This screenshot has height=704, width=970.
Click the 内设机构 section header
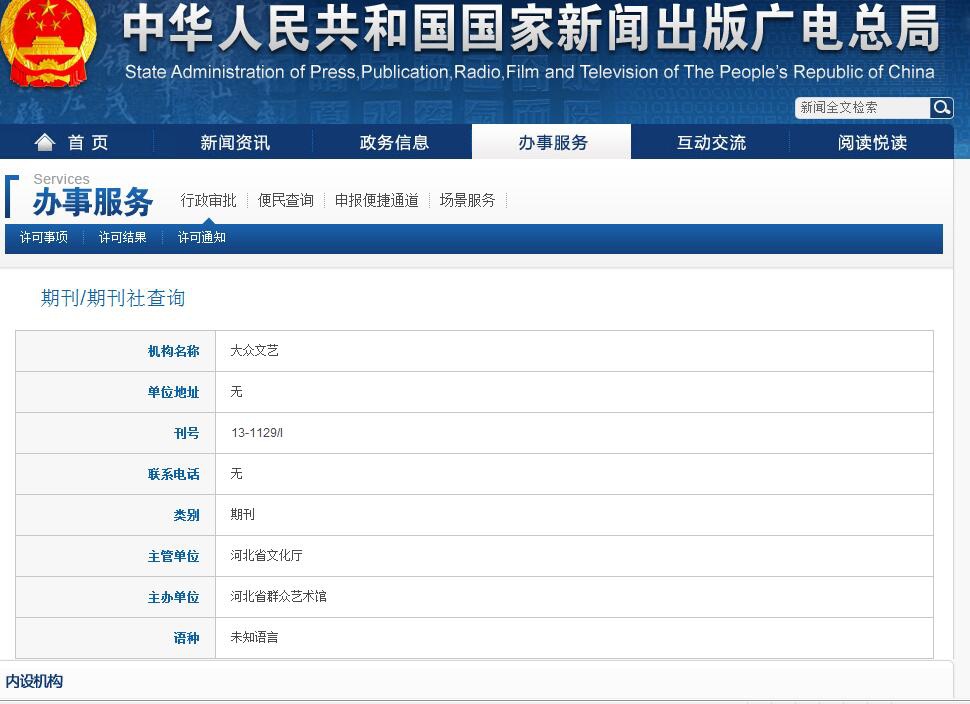[x=34, y=681]
